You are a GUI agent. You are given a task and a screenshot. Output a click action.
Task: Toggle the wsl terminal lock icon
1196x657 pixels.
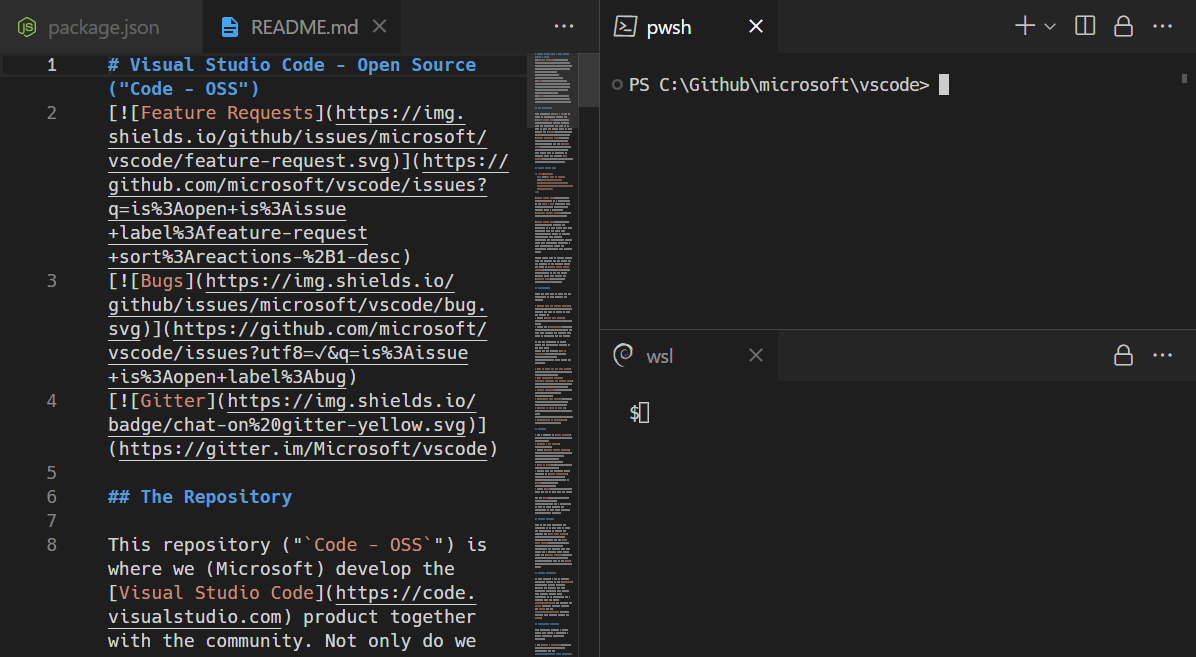tap(1124, 355)
